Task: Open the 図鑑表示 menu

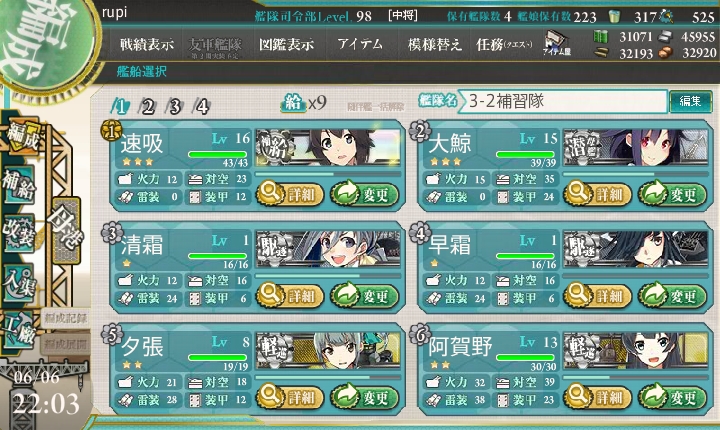Action: [x=287, y=44]
